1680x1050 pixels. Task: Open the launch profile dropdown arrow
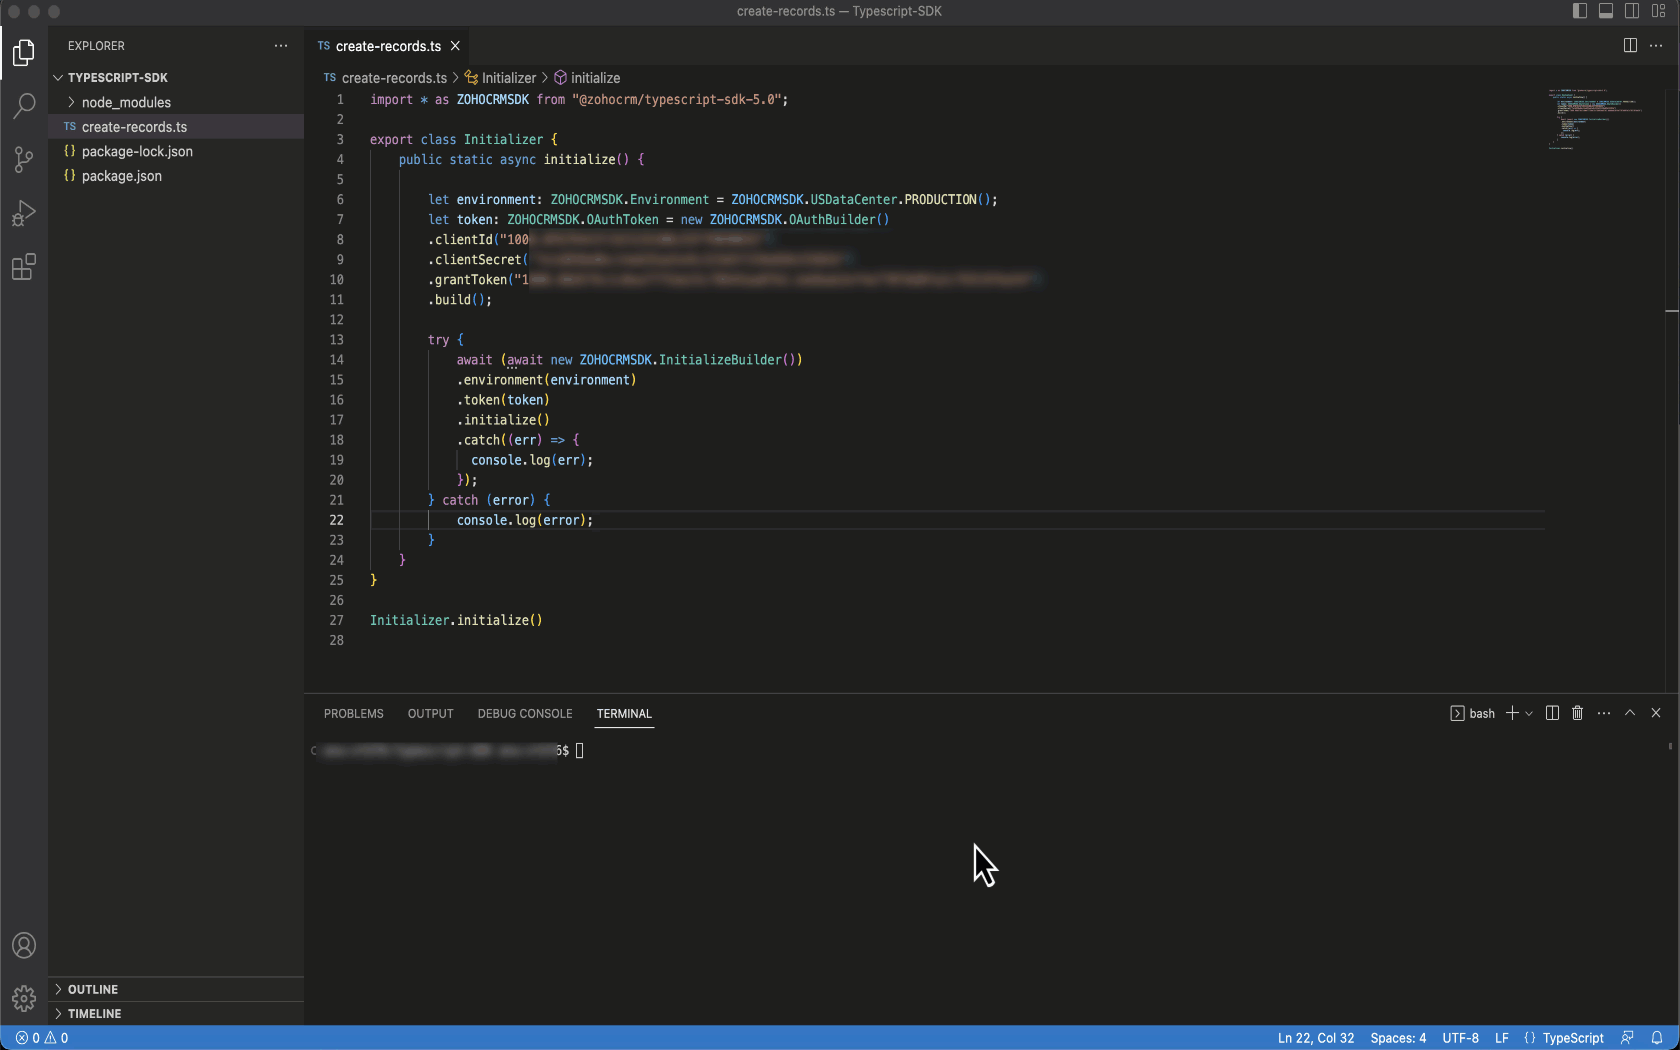pos(1529,713)
